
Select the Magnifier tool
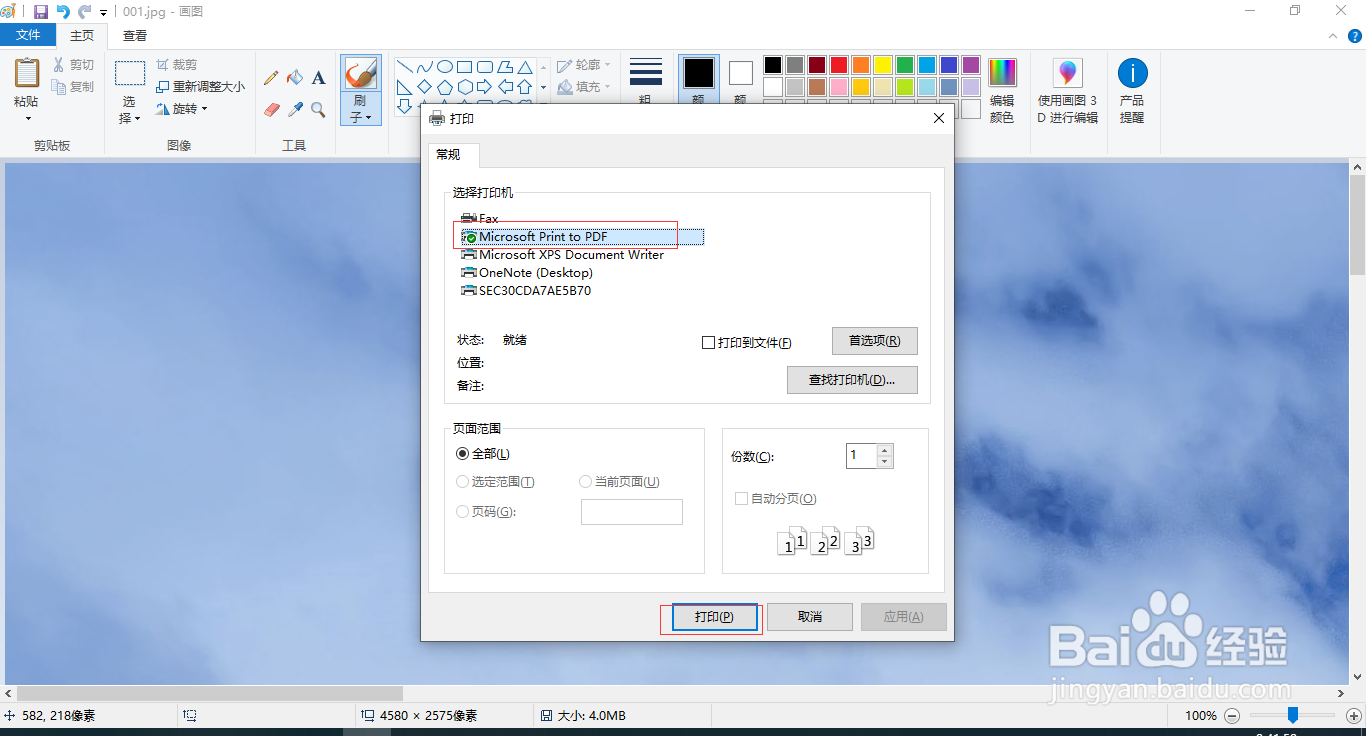tap(318, 108)
